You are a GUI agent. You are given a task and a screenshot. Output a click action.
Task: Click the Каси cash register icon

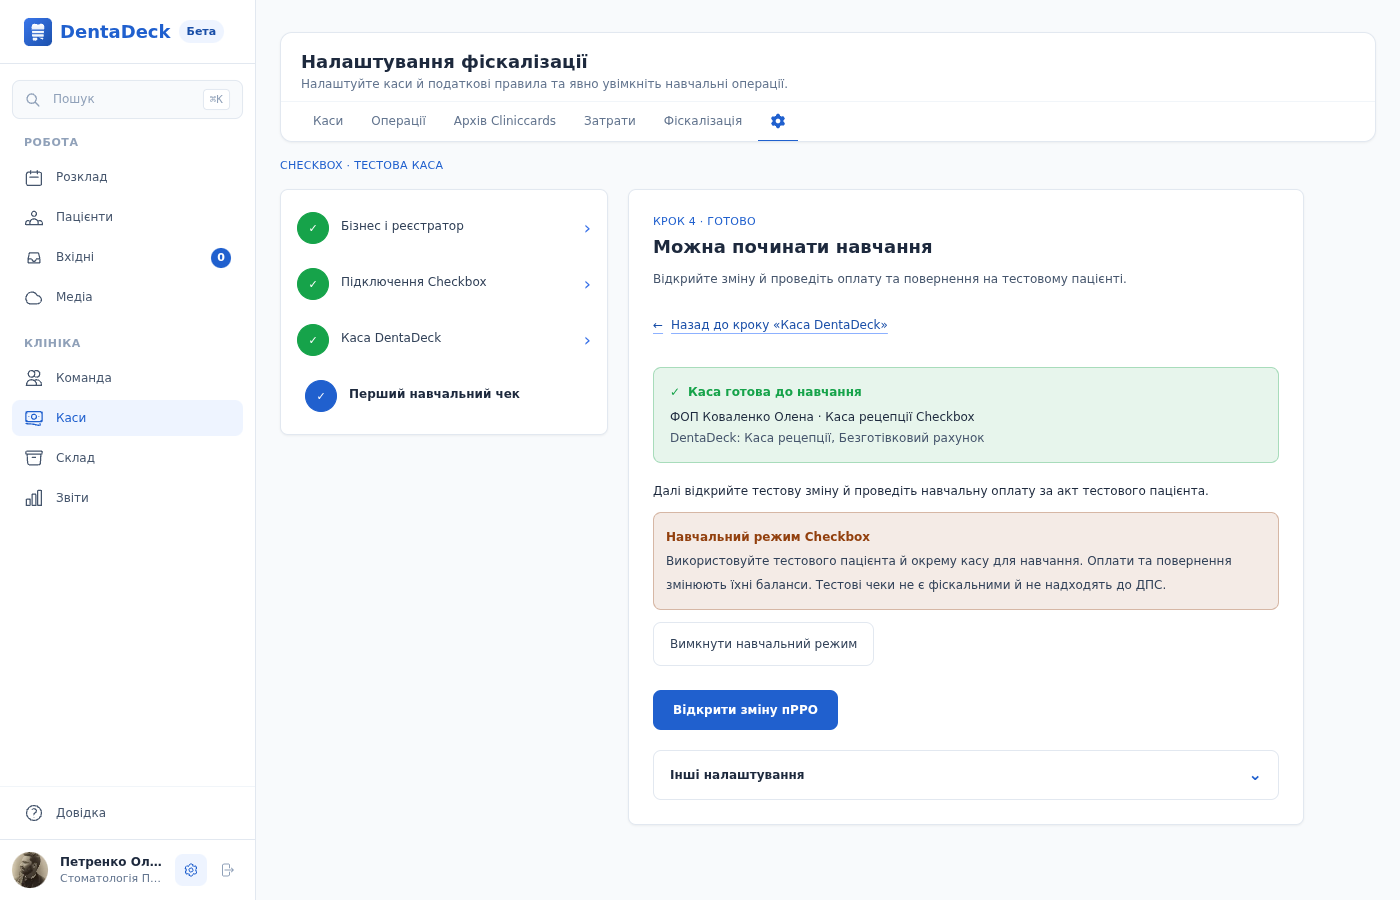[x=34, y=418]
